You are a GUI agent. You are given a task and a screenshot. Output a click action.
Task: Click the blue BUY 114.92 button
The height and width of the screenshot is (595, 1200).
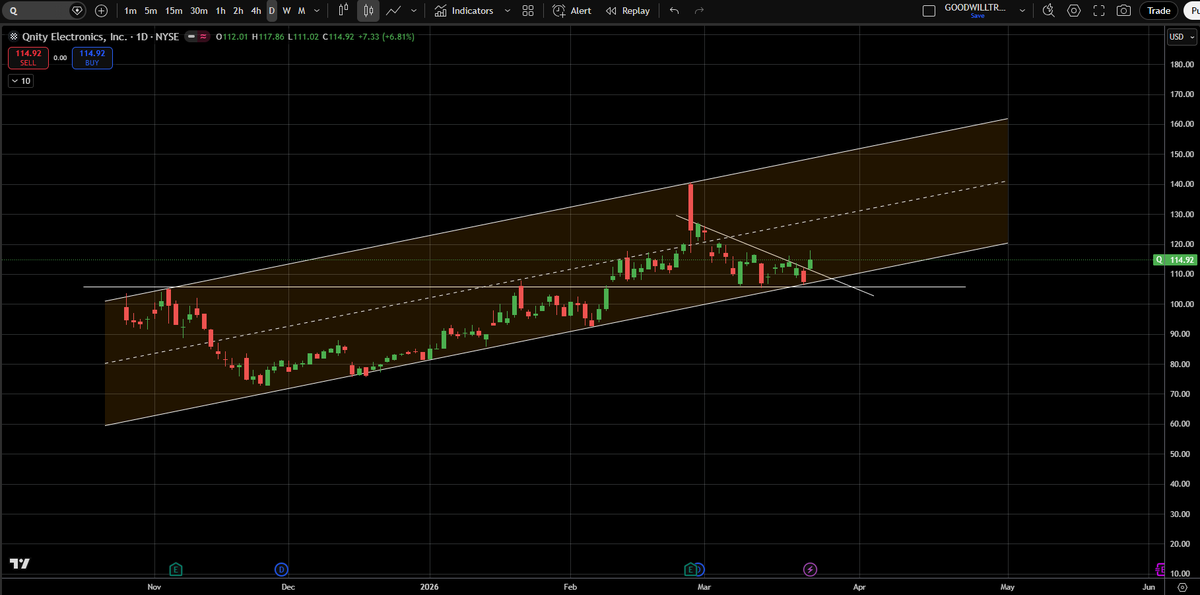coord(92,58)
